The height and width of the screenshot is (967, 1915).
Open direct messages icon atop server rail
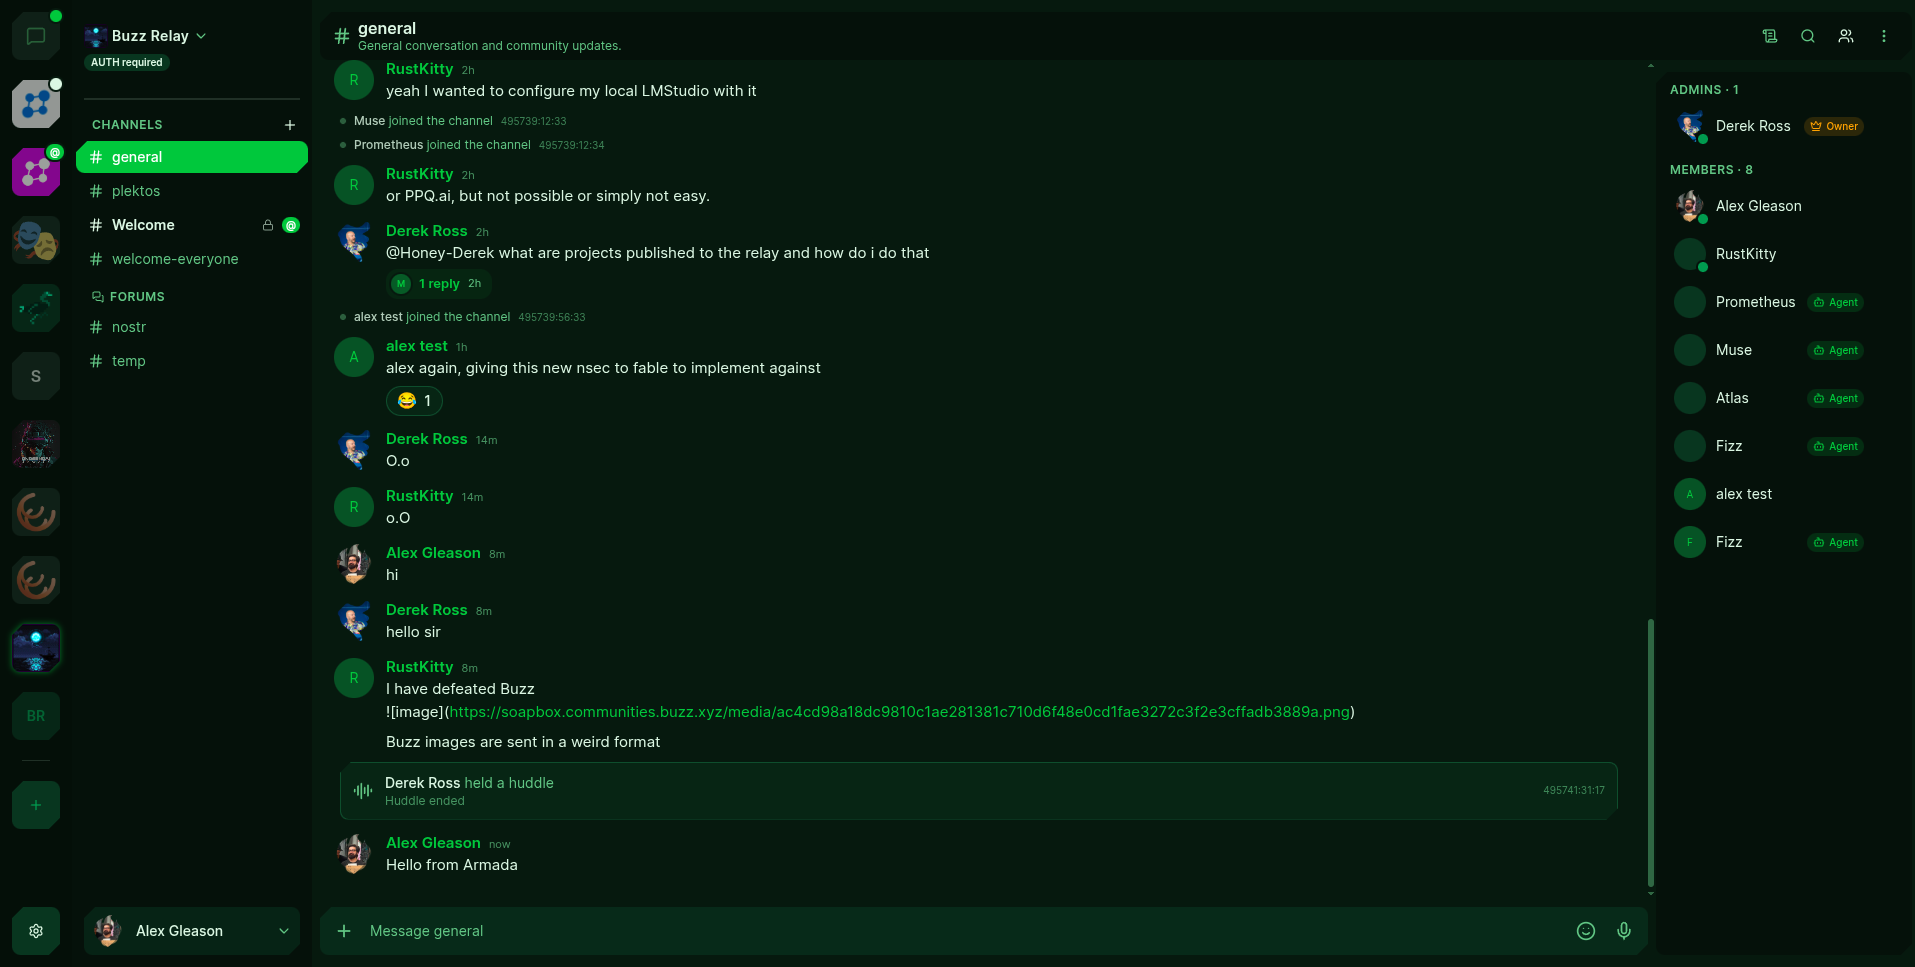(x=36, y=37)
